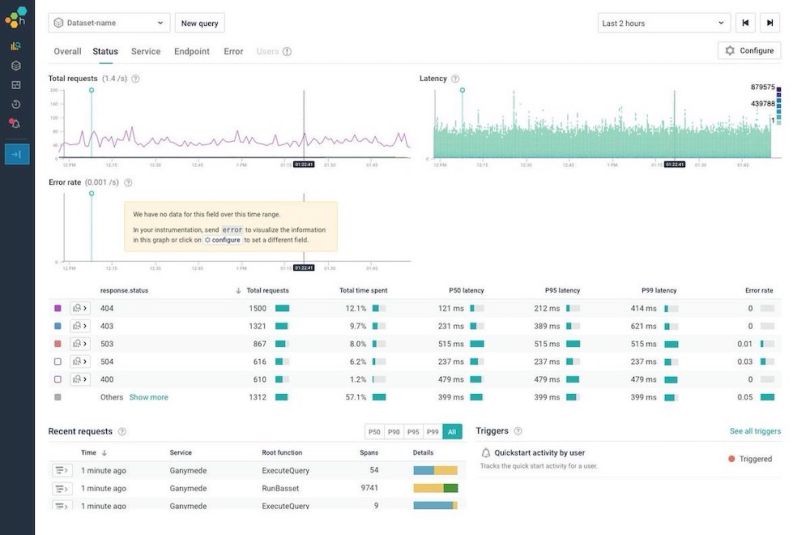Image resolution: width=810 pixels, height=535 pixels.
Task: Expand the 403 row query options
Action: pyautogui.click(x=79, y=326)
